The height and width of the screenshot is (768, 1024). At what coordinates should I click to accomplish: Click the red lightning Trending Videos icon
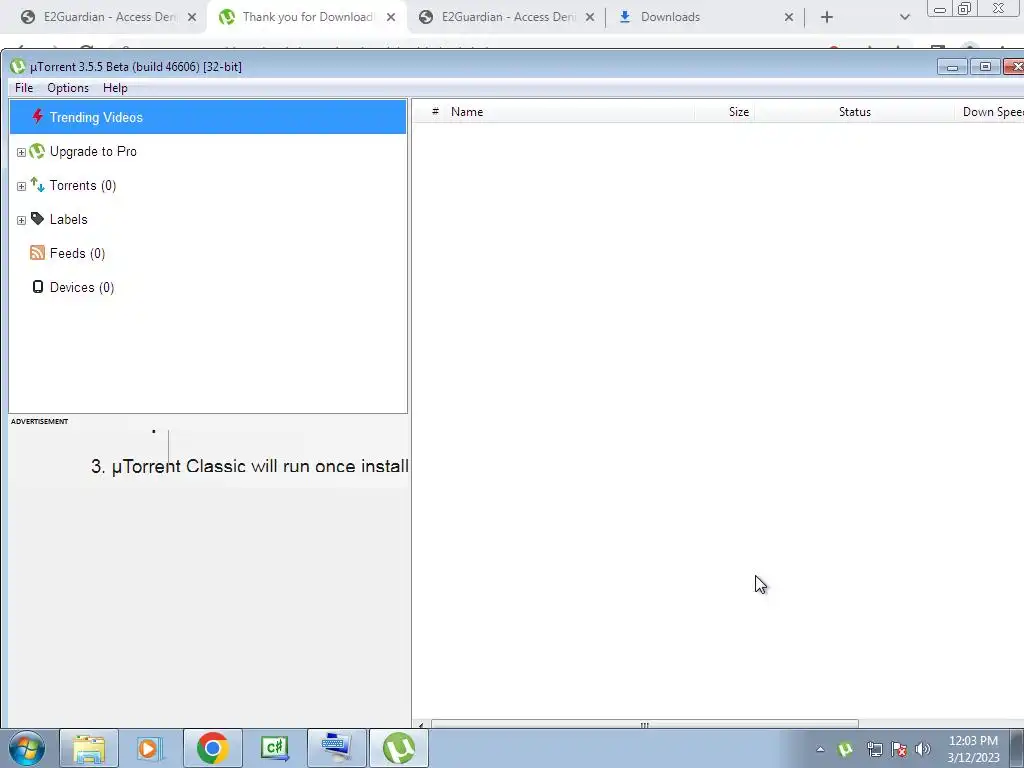(x=37, y=117)
